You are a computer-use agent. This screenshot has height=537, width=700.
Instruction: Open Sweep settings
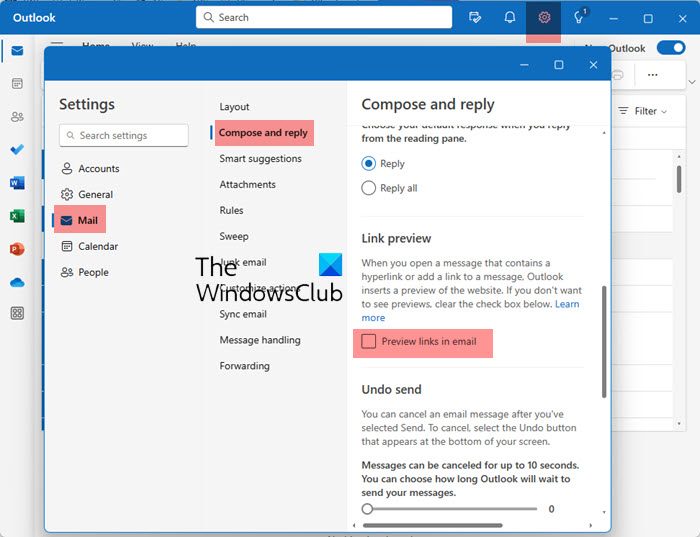click(x=233, y=236)
